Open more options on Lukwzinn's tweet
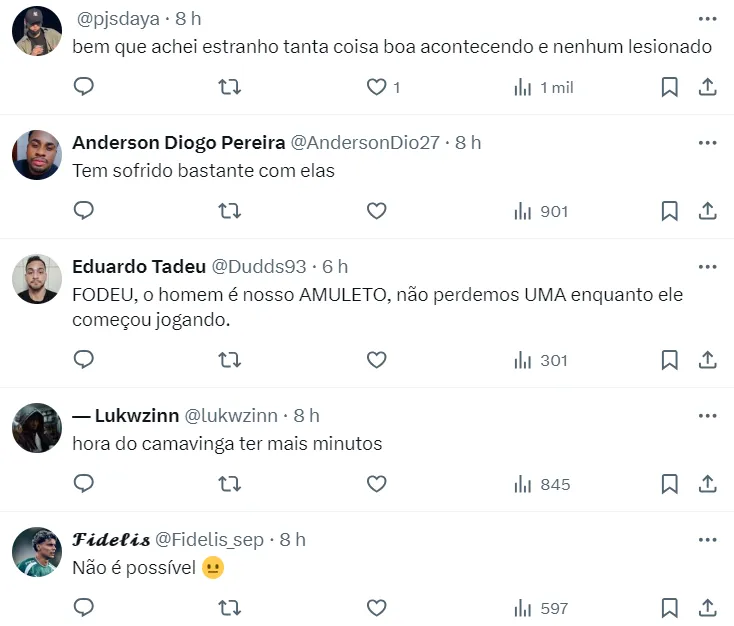 pos(707,415)
